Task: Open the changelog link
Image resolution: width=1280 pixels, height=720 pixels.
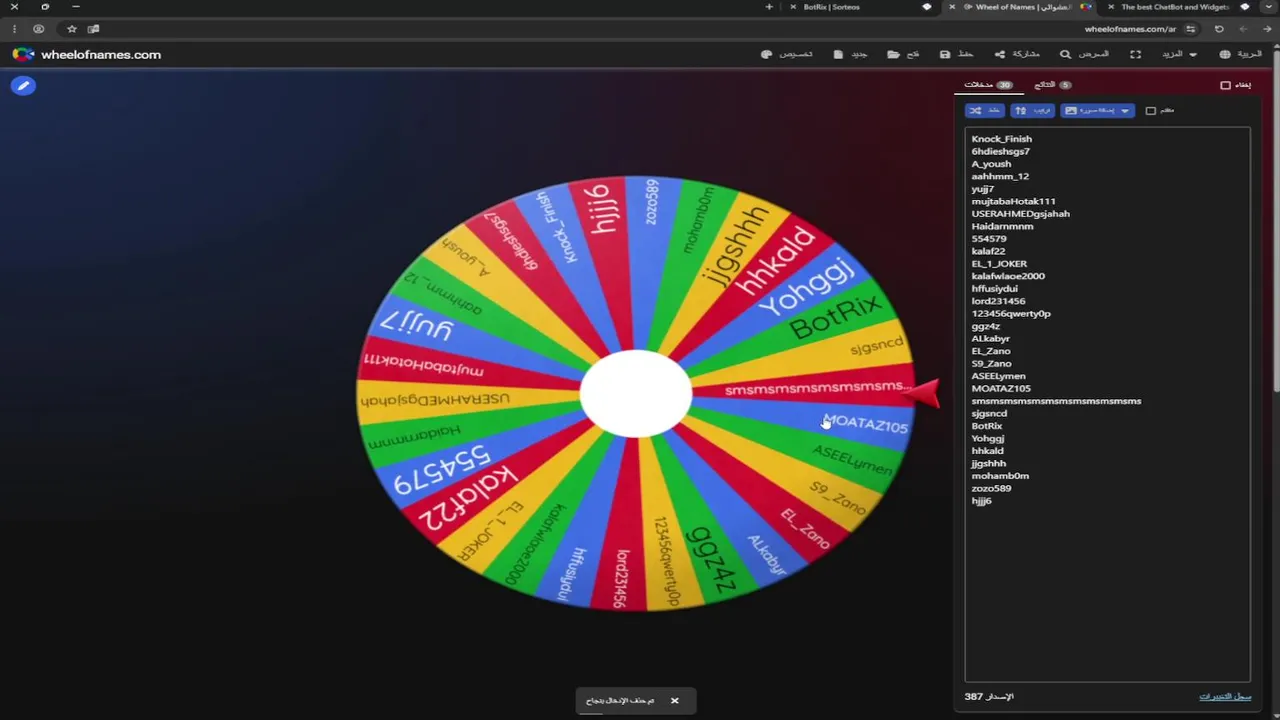Action: coord(1225,696)
